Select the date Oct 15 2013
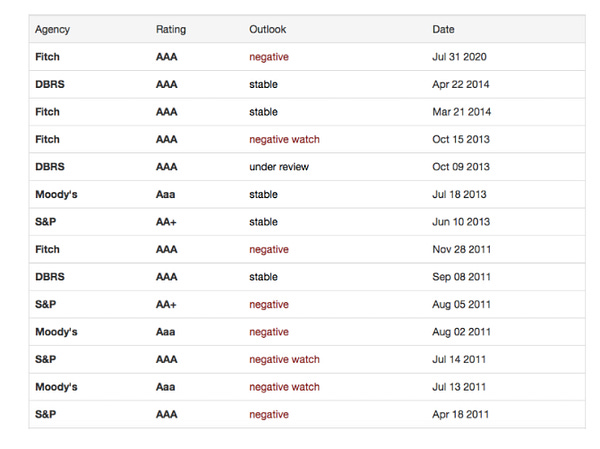Image resolution: width=600 pixels, height=449 pixels. (461, 139)
